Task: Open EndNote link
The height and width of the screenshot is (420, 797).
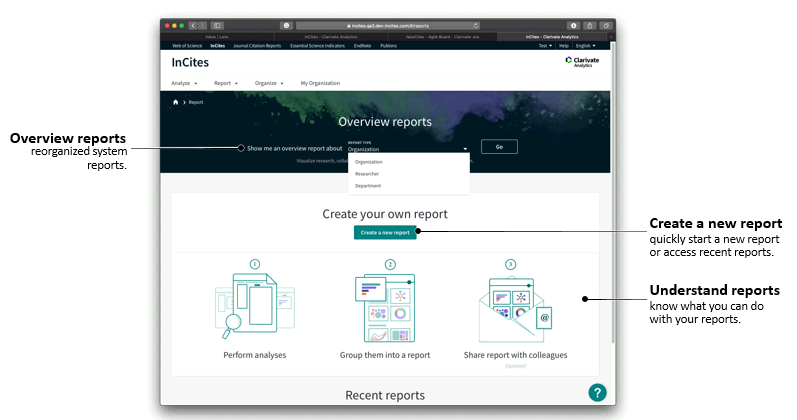Action: (x=362, y=46)
